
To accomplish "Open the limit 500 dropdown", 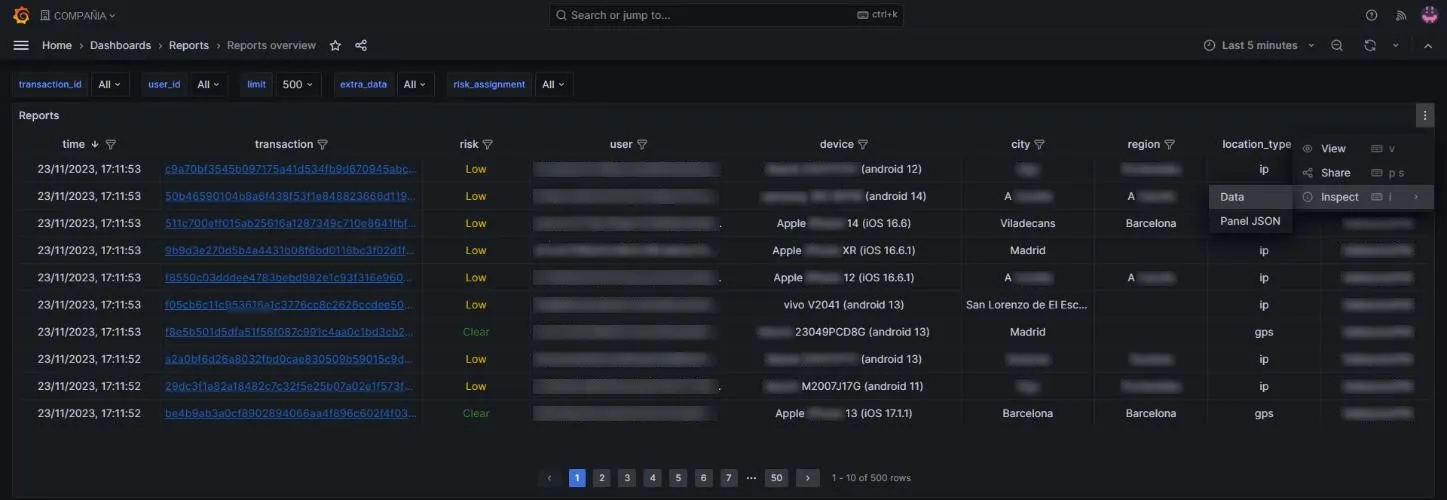I will click(298, 85).
